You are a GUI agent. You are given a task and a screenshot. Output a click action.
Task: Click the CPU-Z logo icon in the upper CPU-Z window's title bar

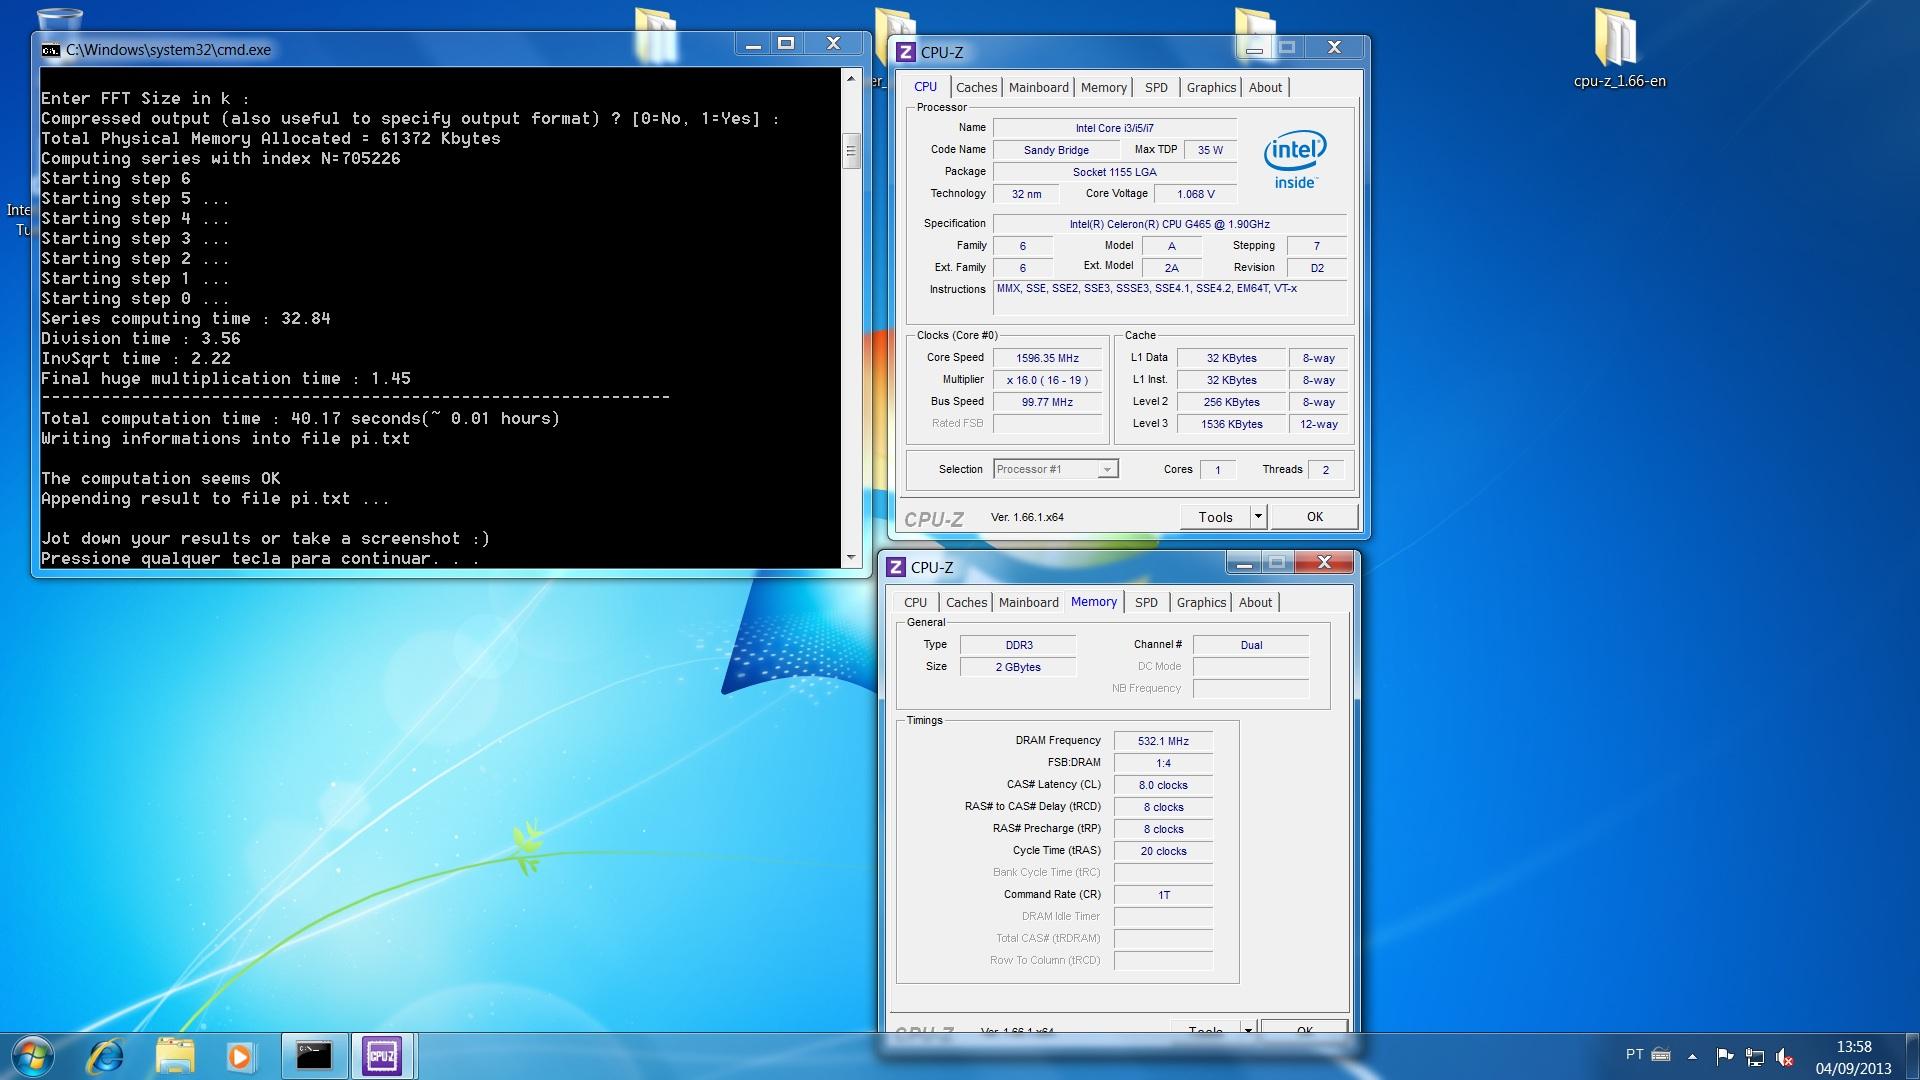[906, 52]
